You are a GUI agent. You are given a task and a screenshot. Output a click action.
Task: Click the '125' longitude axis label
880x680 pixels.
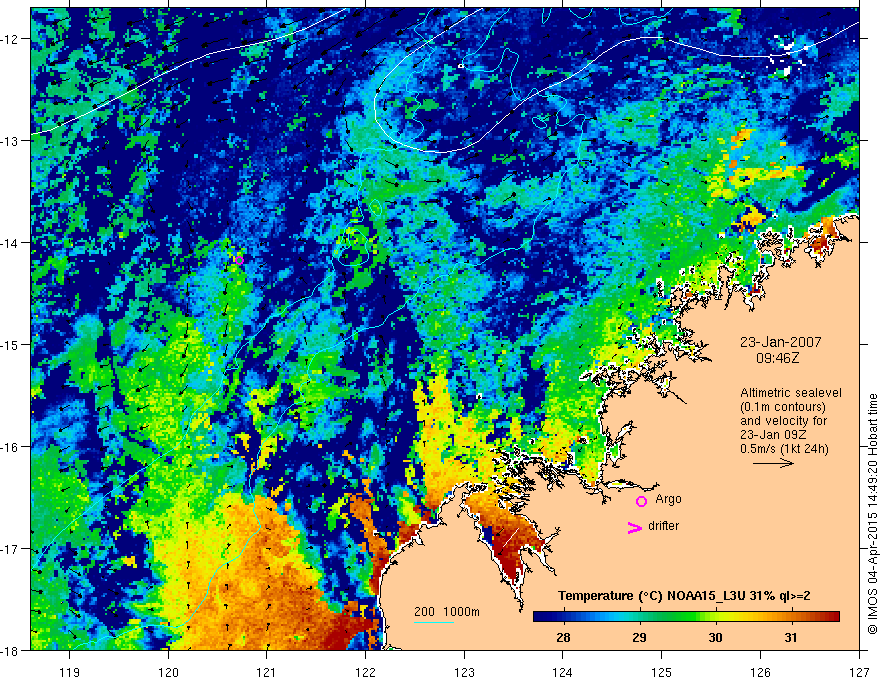pyautogui.click(x=662, y=672)
